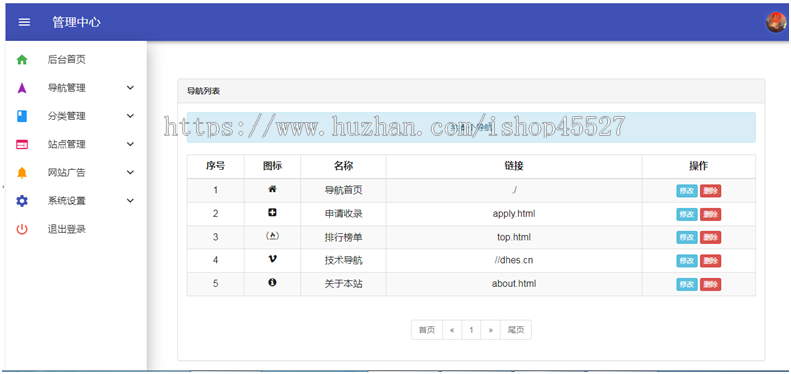Open the 系统设置 menu item
This screenshot has height=374, width=791.
(x=67, y=201)
